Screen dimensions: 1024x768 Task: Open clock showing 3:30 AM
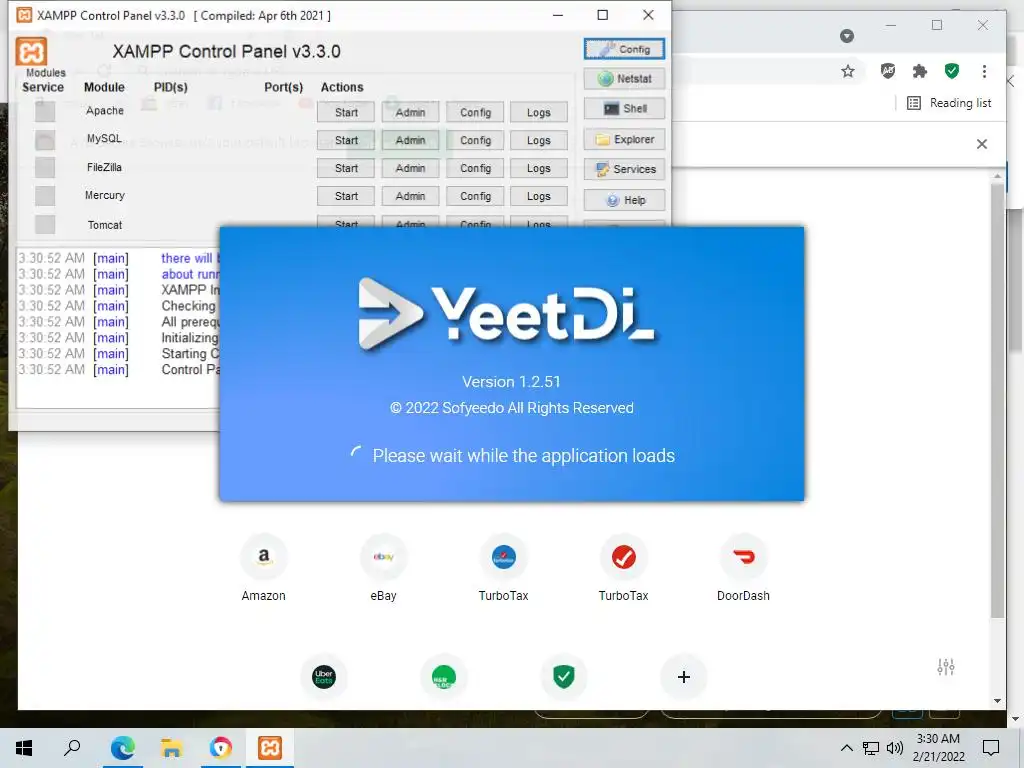point(938,748)
